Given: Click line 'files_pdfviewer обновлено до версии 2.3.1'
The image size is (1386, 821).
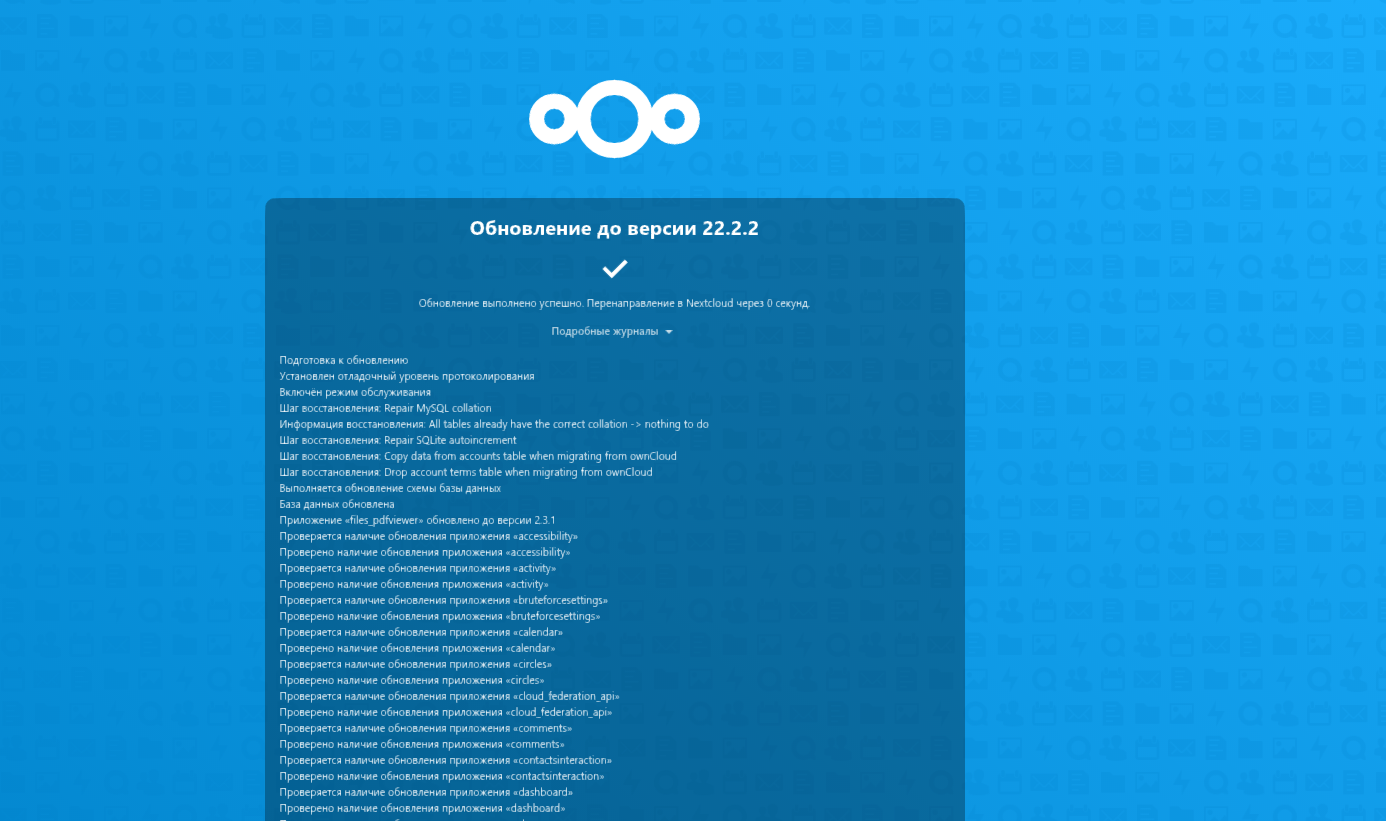Looking at the screenshot, I should coord(417,520).
